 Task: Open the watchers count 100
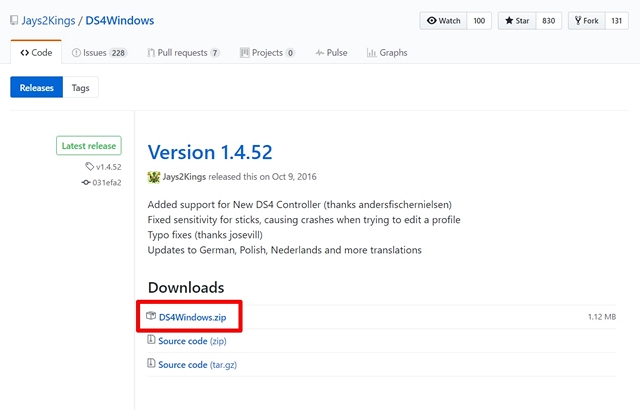tap(479, 21)
